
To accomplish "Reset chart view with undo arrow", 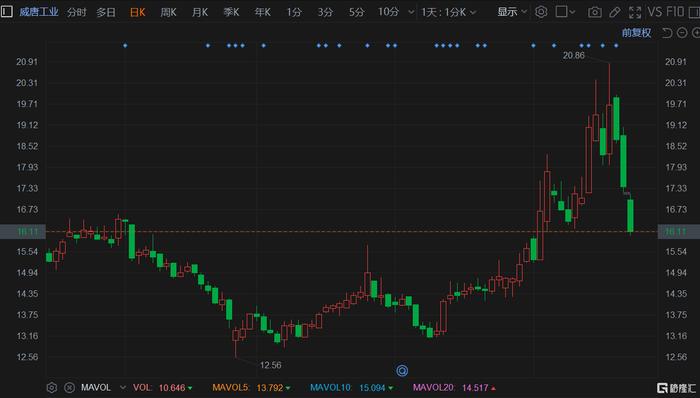I will click(667, 33).
